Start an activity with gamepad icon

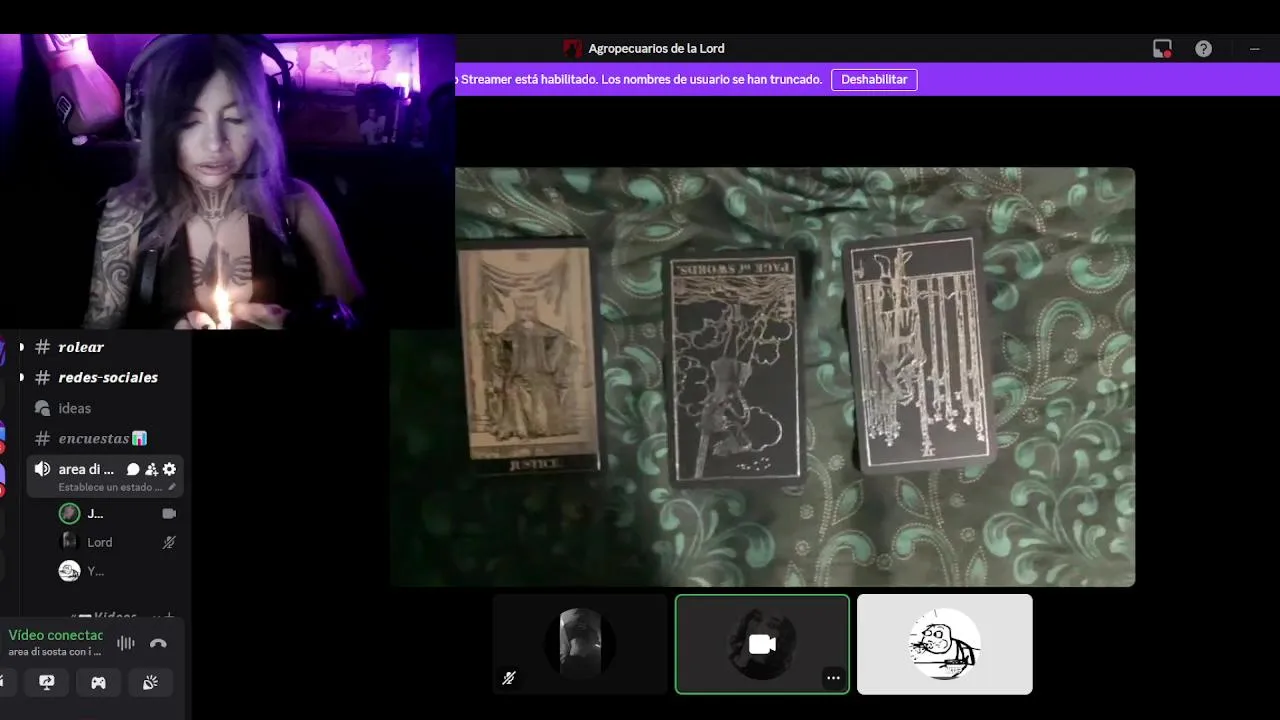pyautogui.click(x=98, y=682)
